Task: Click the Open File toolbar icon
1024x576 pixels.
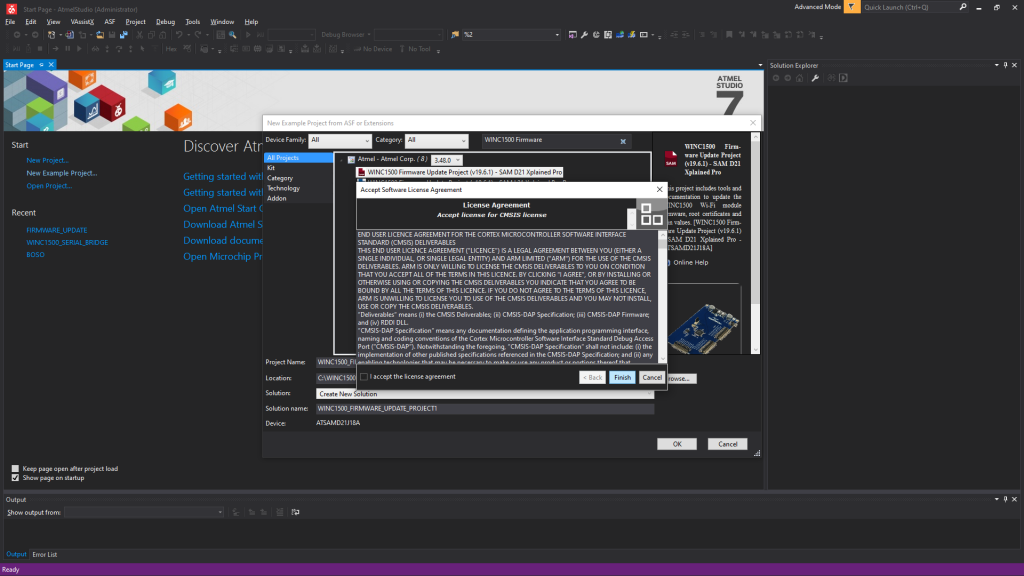Action: (x=100, y=35)
